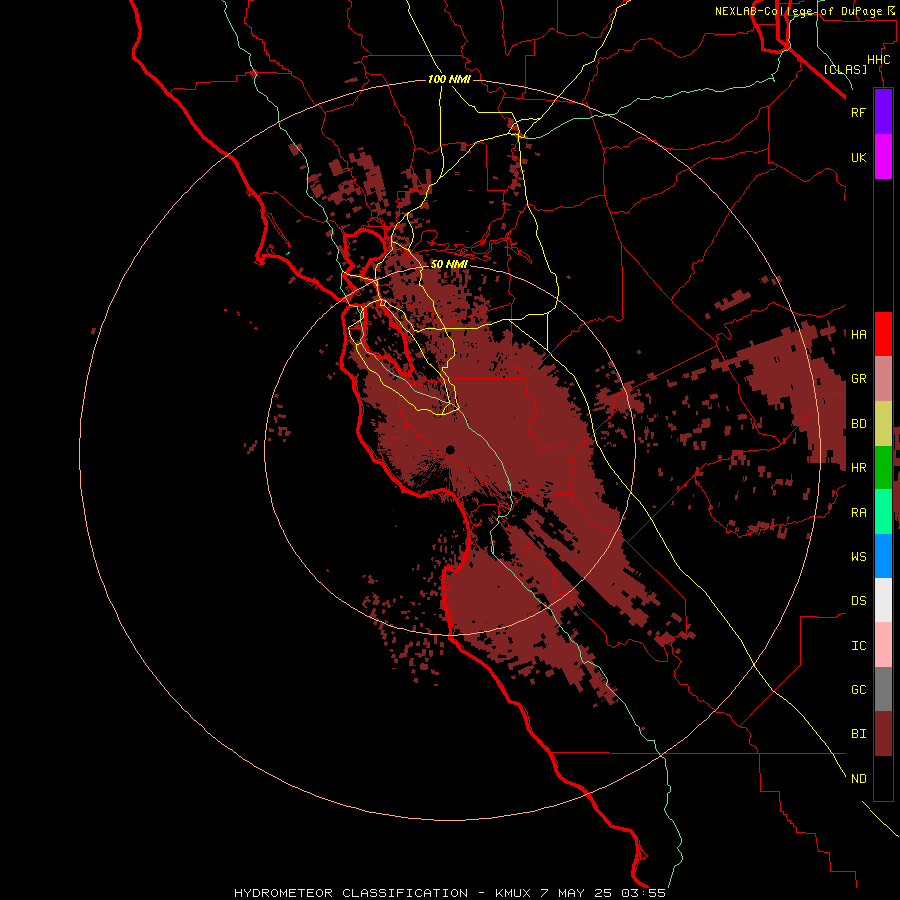900x900 pixels.
Task: Click the brown BI legend swatch
Action: click(883, 734)
